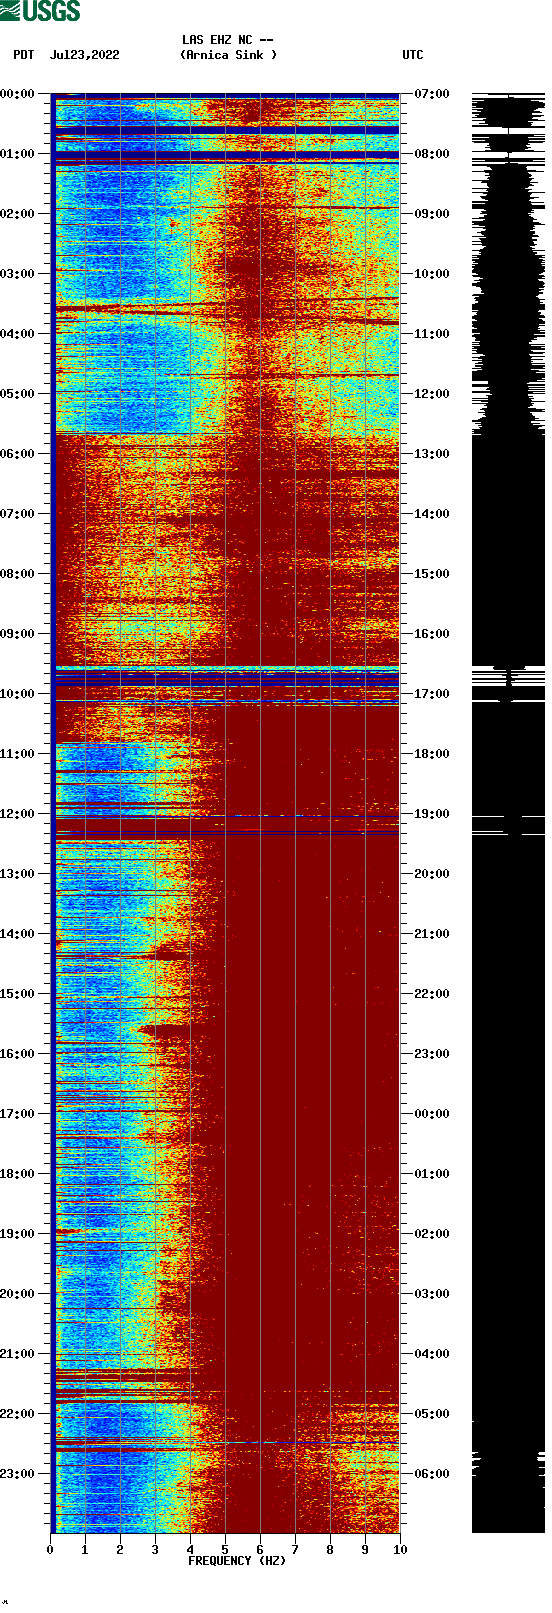Click the 10:00 PDT time label

click(18, 694)
